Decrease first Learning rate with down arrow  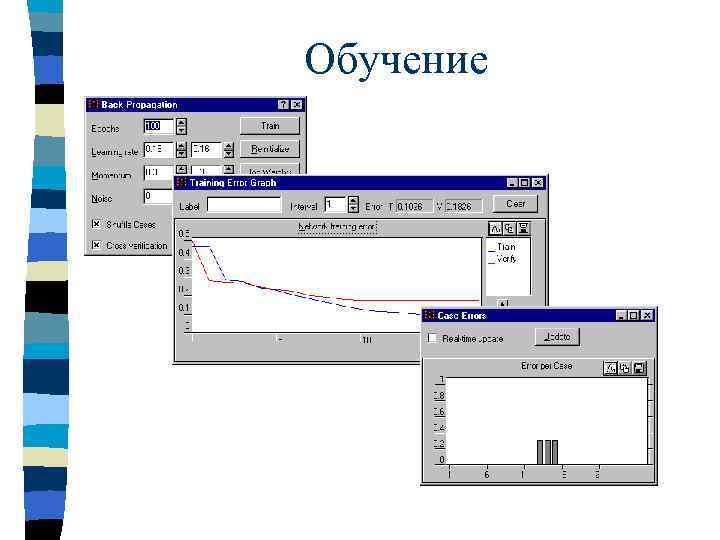click(x=181, y=153)
